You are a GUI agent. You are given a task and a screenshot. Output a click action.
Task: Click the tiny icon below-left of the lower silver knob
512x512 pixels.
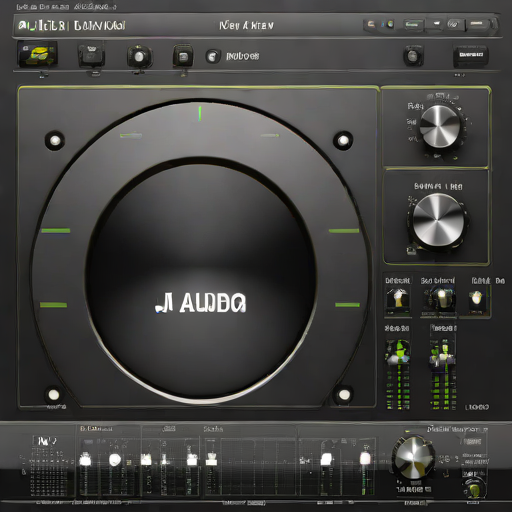pyautogui.click(x=411, y=250)
